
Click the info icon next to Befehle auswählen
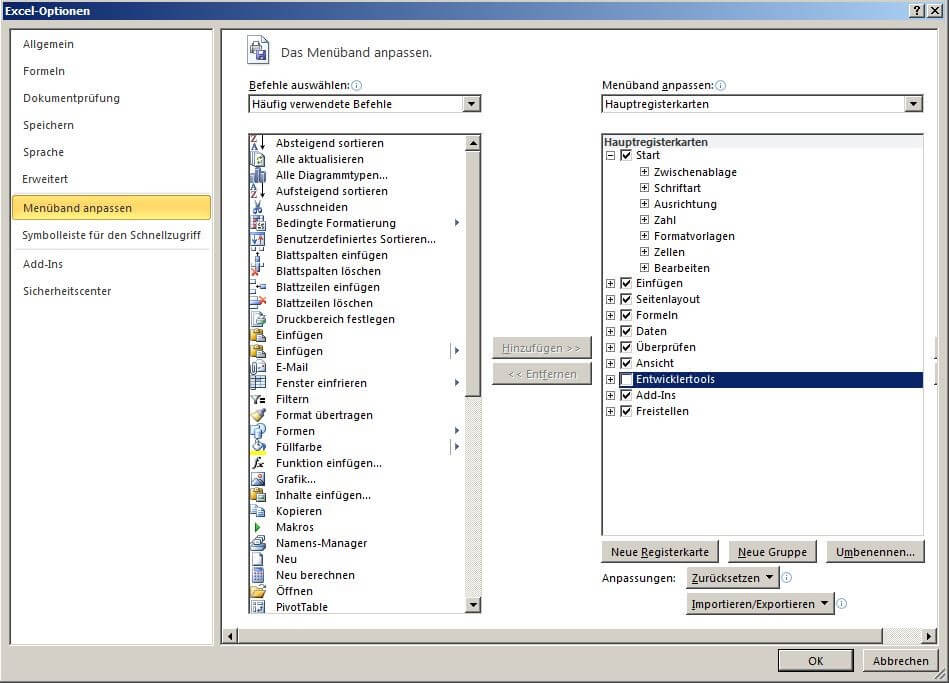click(x=356, y=85)
